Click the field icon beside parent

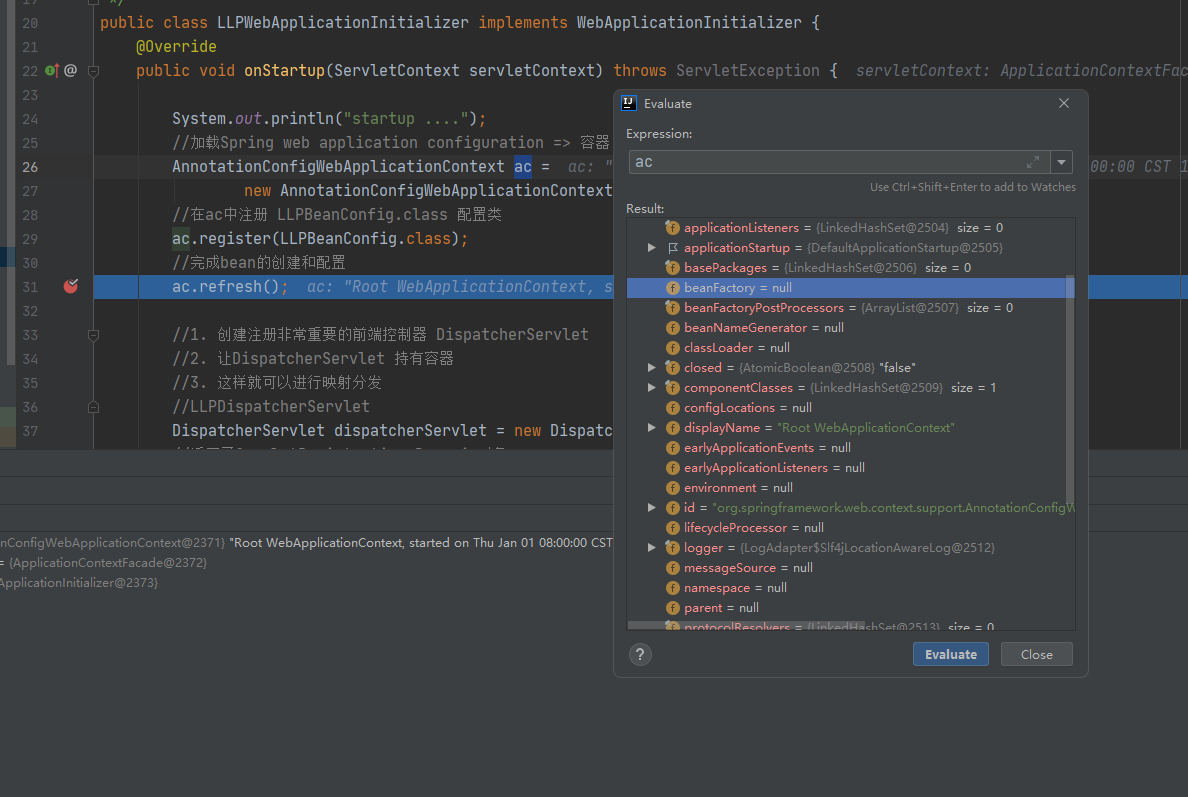[x=672, y=608]
